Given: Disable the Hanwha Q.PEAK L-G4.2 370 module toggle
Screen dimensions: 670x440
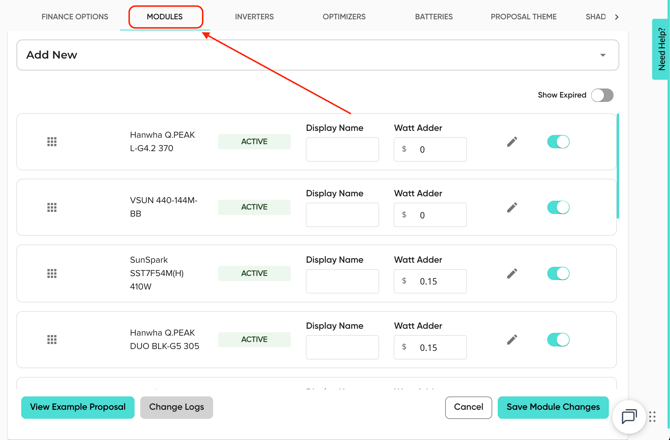Looking at the screenshot, I should (558, 142).
